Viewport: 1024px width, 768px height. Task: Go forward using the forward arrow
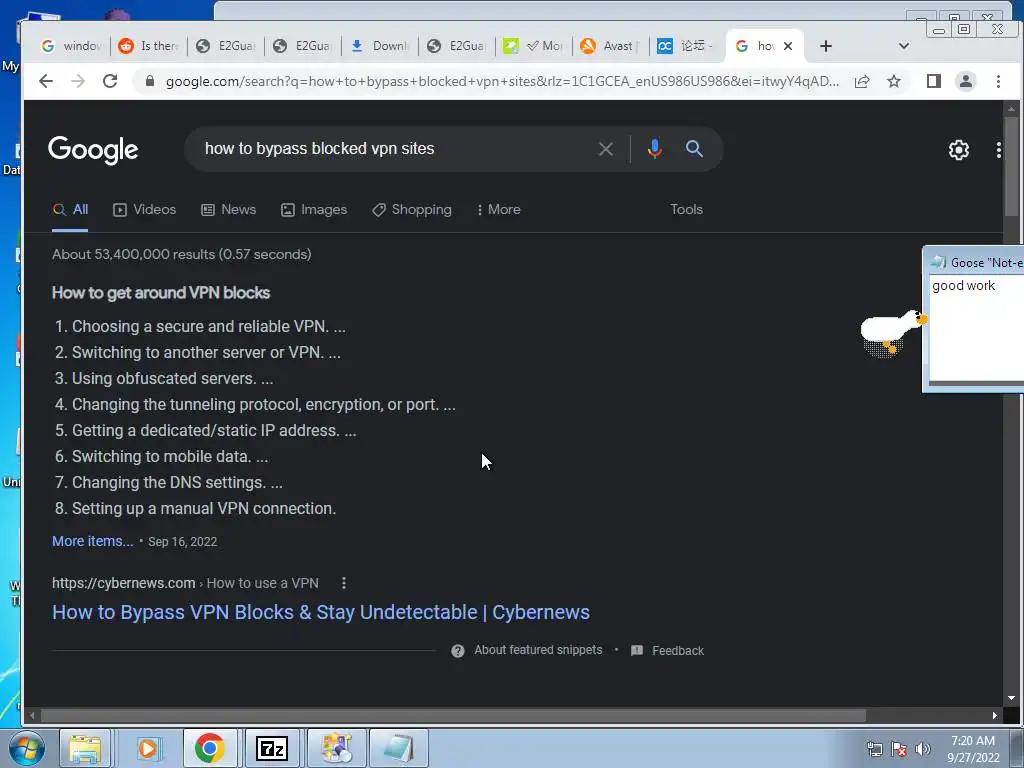(78, 81)
